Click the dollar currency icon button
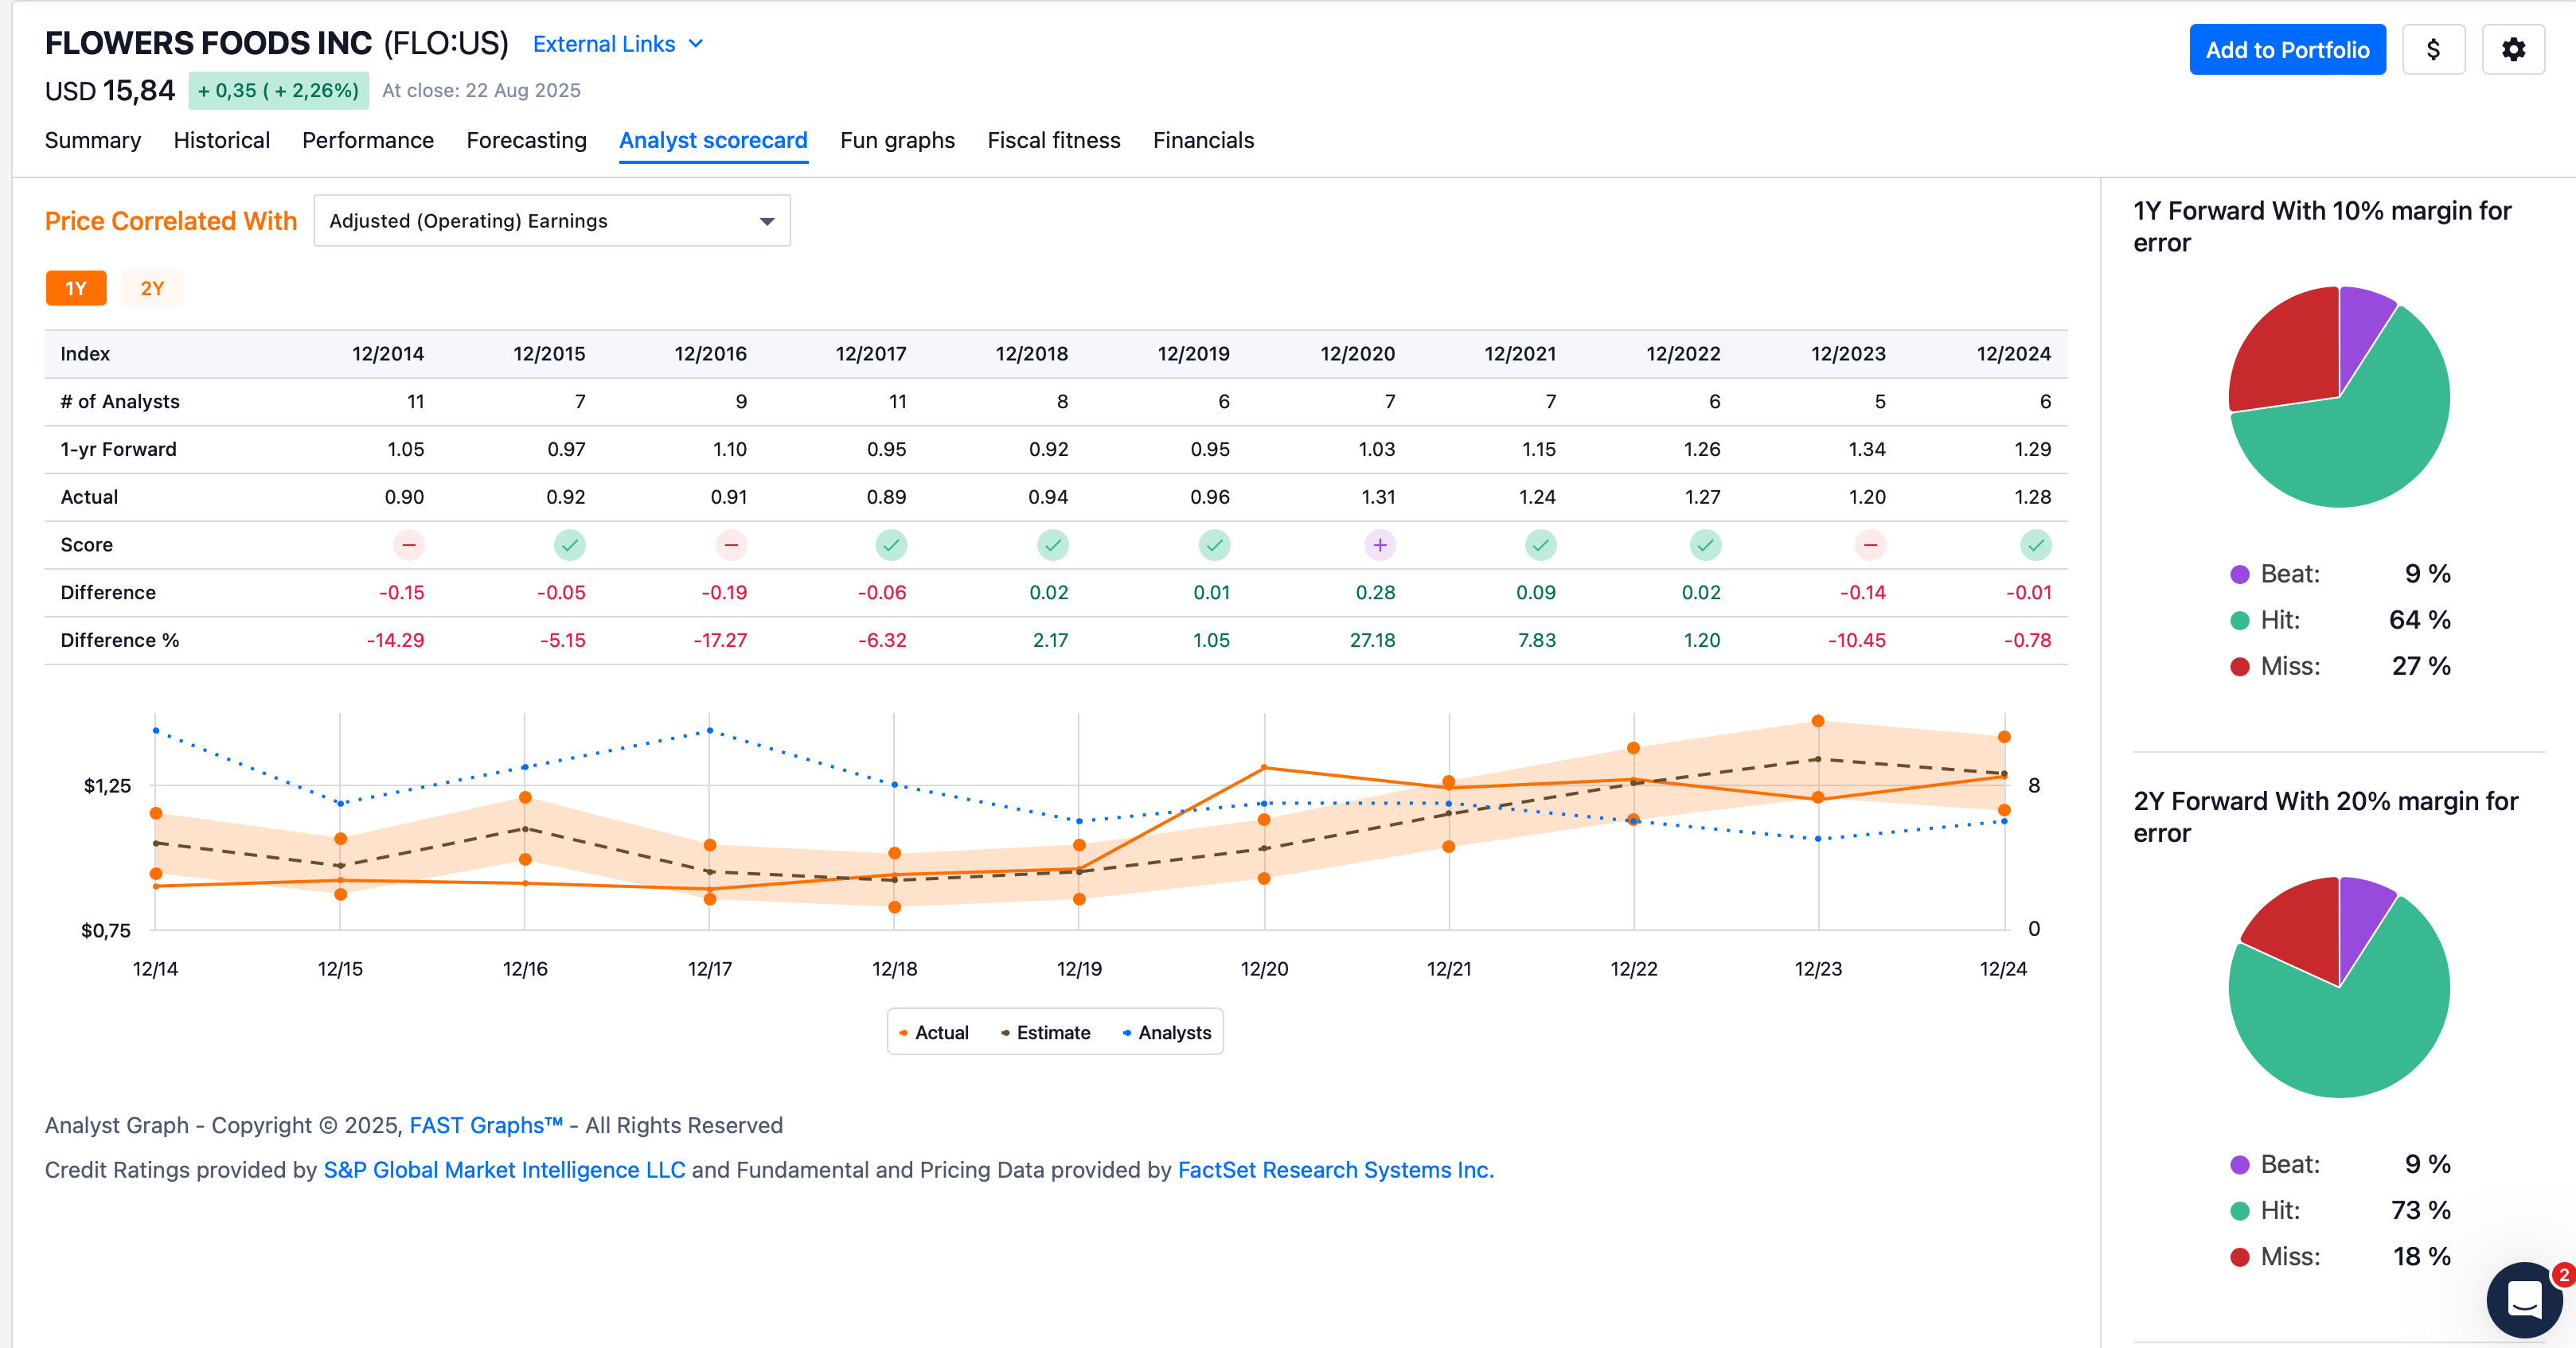 [2433, 50]
